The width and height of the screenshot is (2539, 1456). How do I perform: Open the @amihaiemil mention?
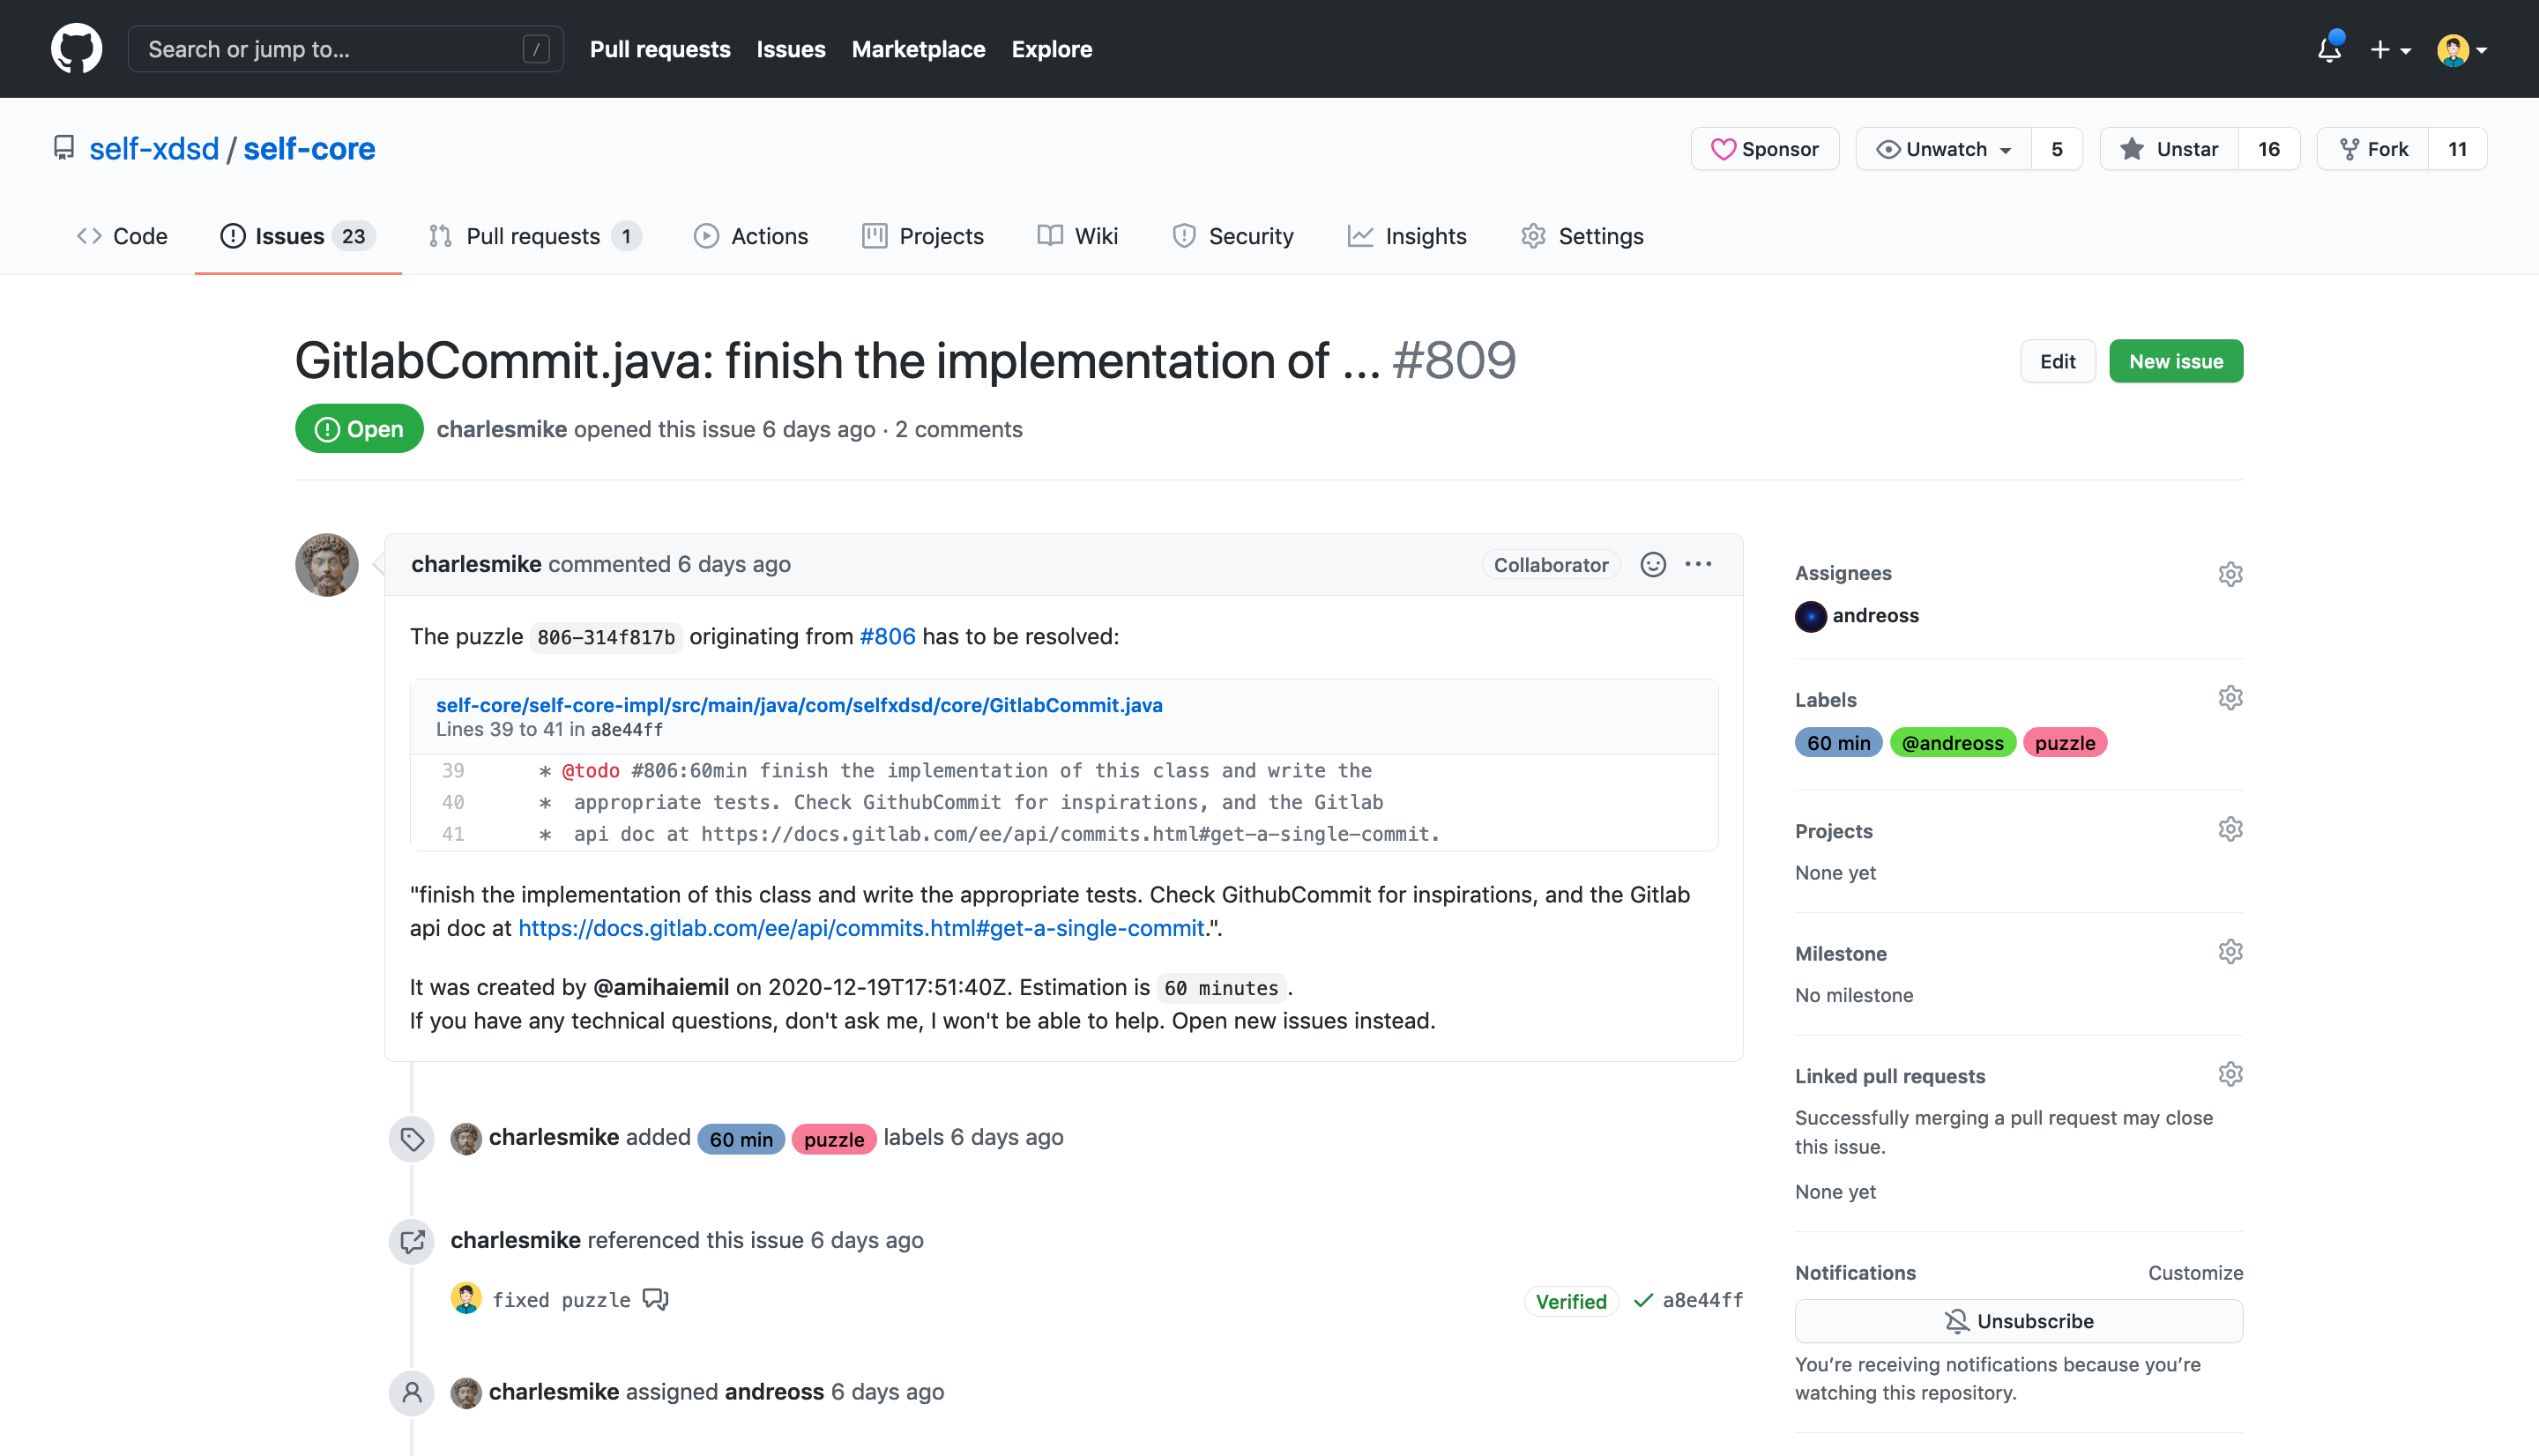(661, 987)
